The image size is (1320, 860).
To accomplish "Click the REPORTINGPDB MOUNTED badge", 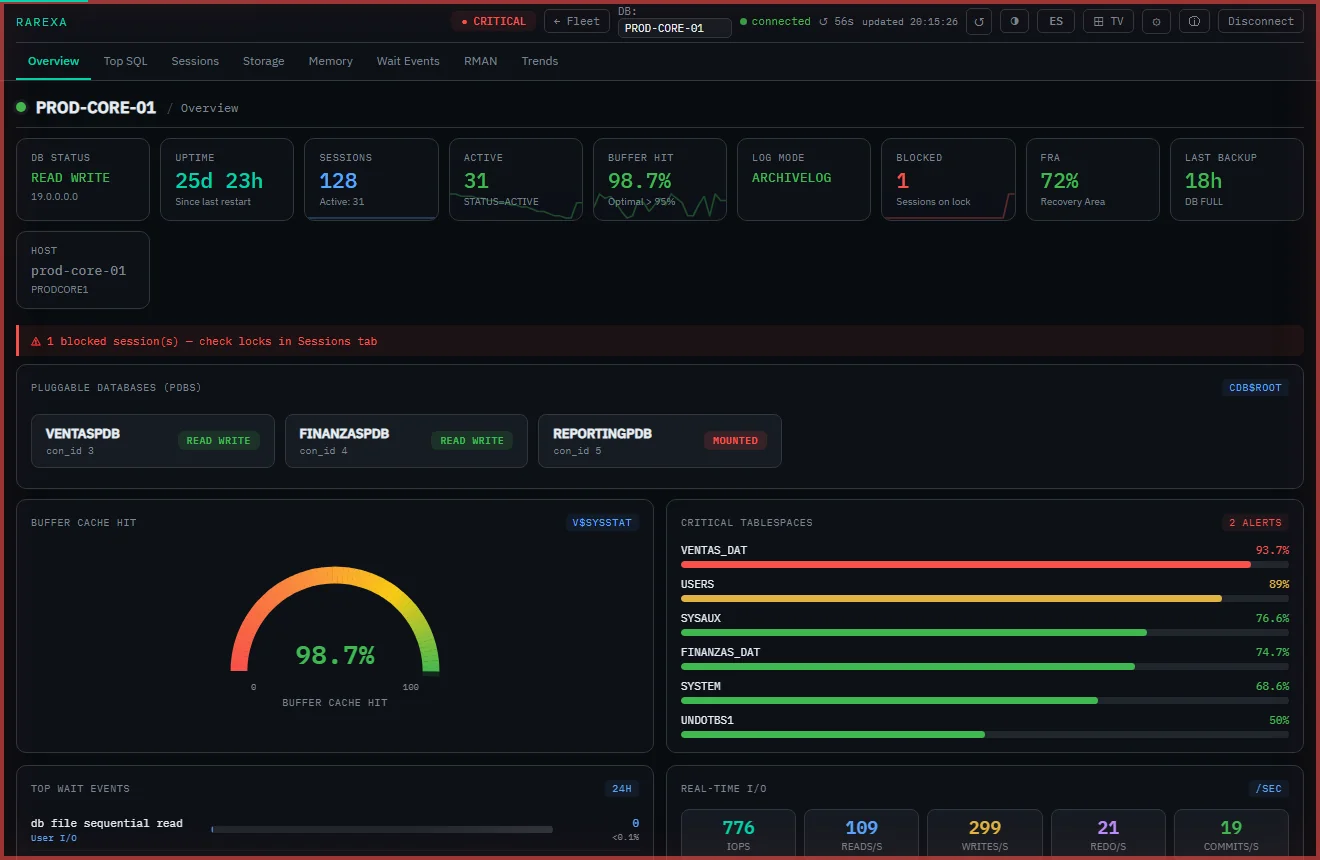I will (x=735, y=440).
